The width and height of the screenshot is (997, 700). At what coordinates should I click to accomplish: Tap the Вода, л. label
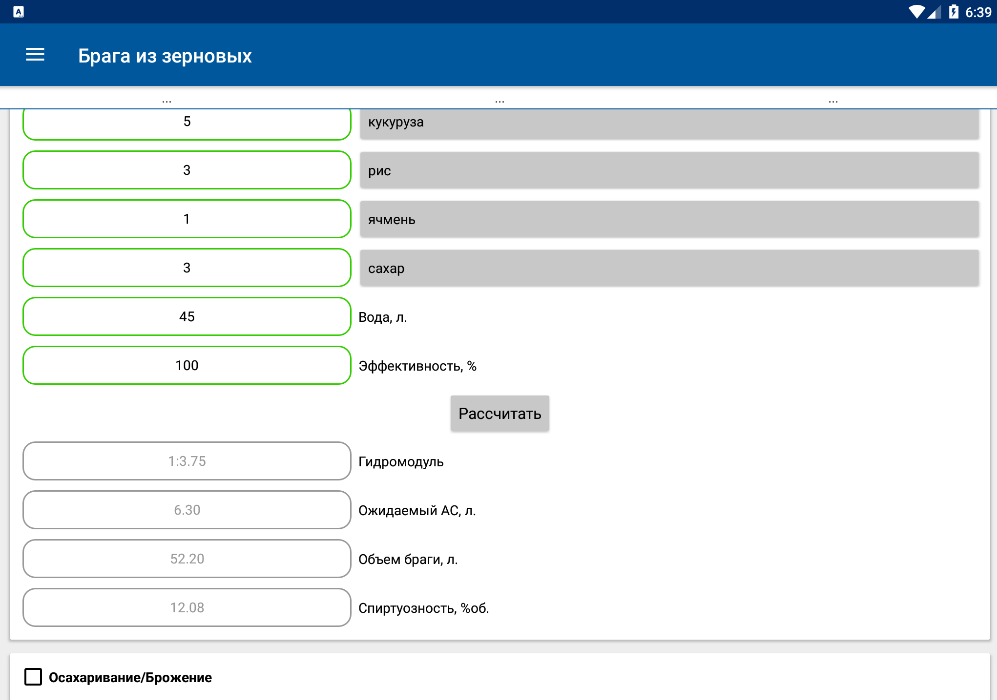(x=382, y=317)
